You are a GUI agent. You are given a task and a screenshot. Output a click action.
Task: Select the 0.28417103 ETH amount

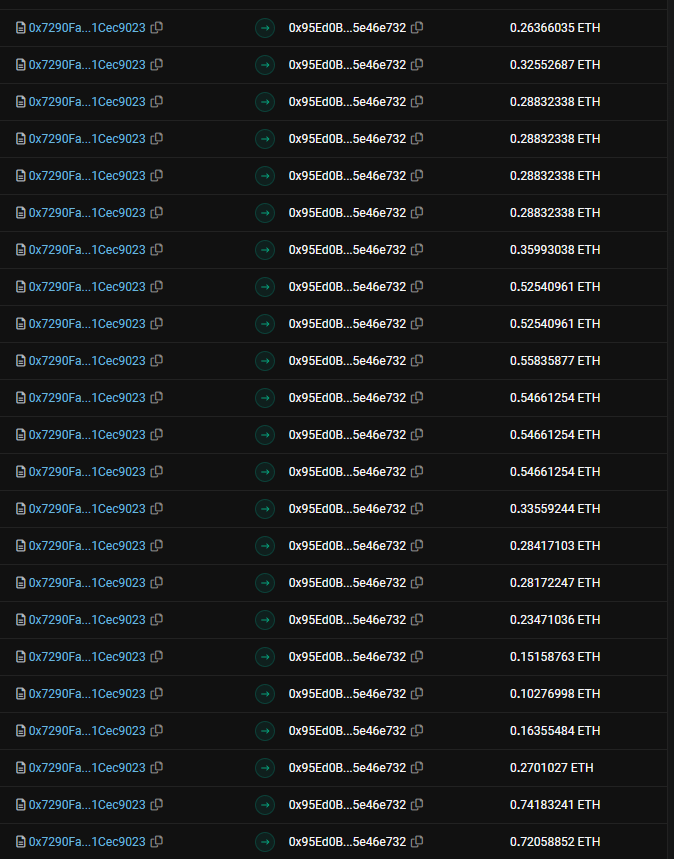(x=555, y=546)
